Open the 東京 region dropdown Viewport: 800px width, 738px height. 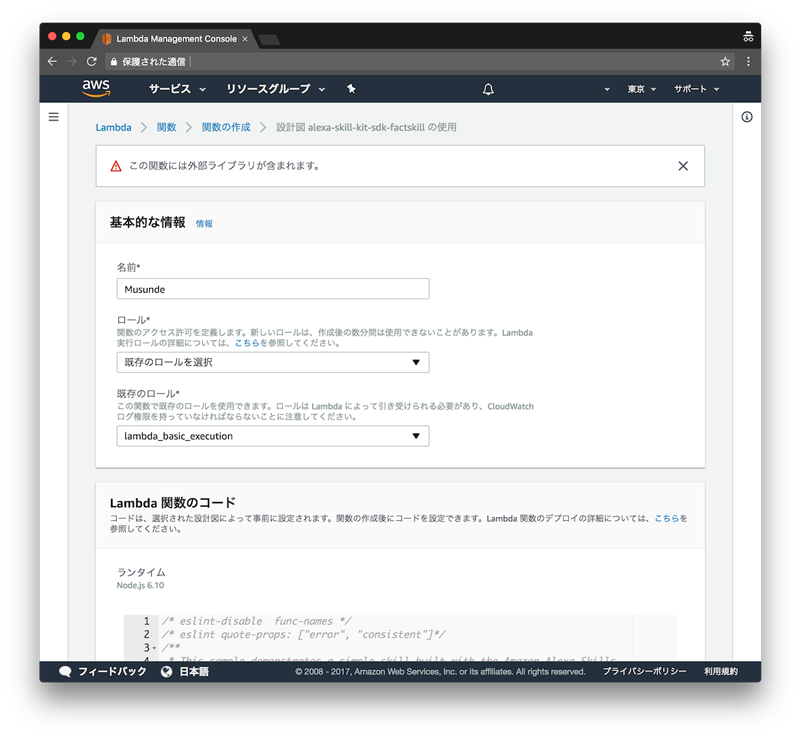641,89
